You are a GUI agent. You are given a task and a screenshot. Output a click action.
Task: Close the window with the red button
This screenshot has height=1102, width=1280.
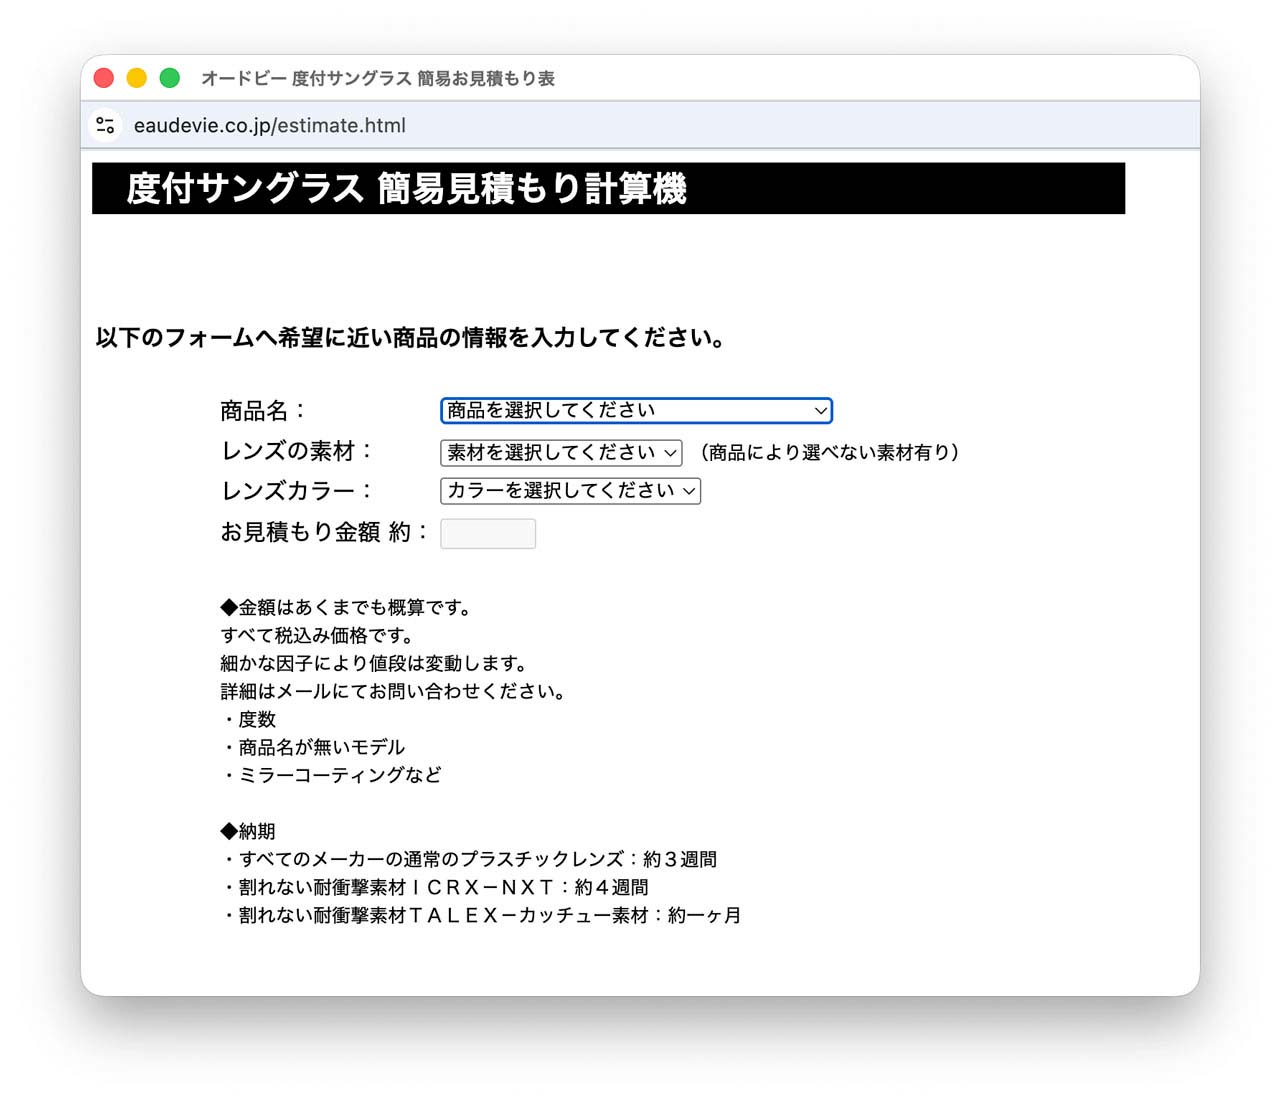coord(104,78)
